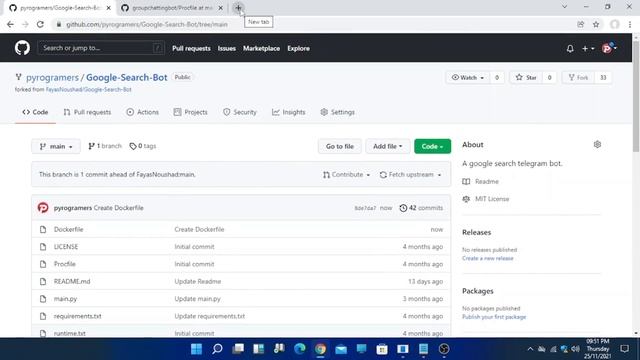640x360 pixels.
Task: Open the Security tab
Action: click(x=240, y=112)
